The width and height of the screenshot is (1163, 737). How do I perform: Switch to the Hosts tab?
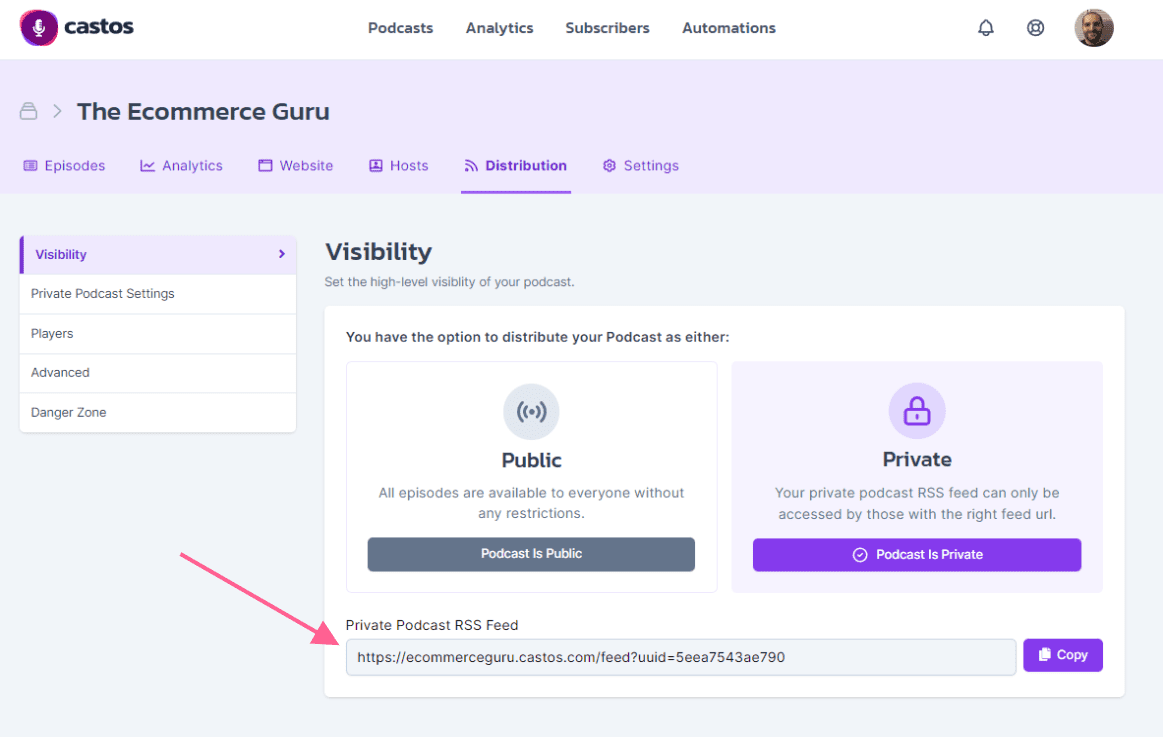(399, 165)
